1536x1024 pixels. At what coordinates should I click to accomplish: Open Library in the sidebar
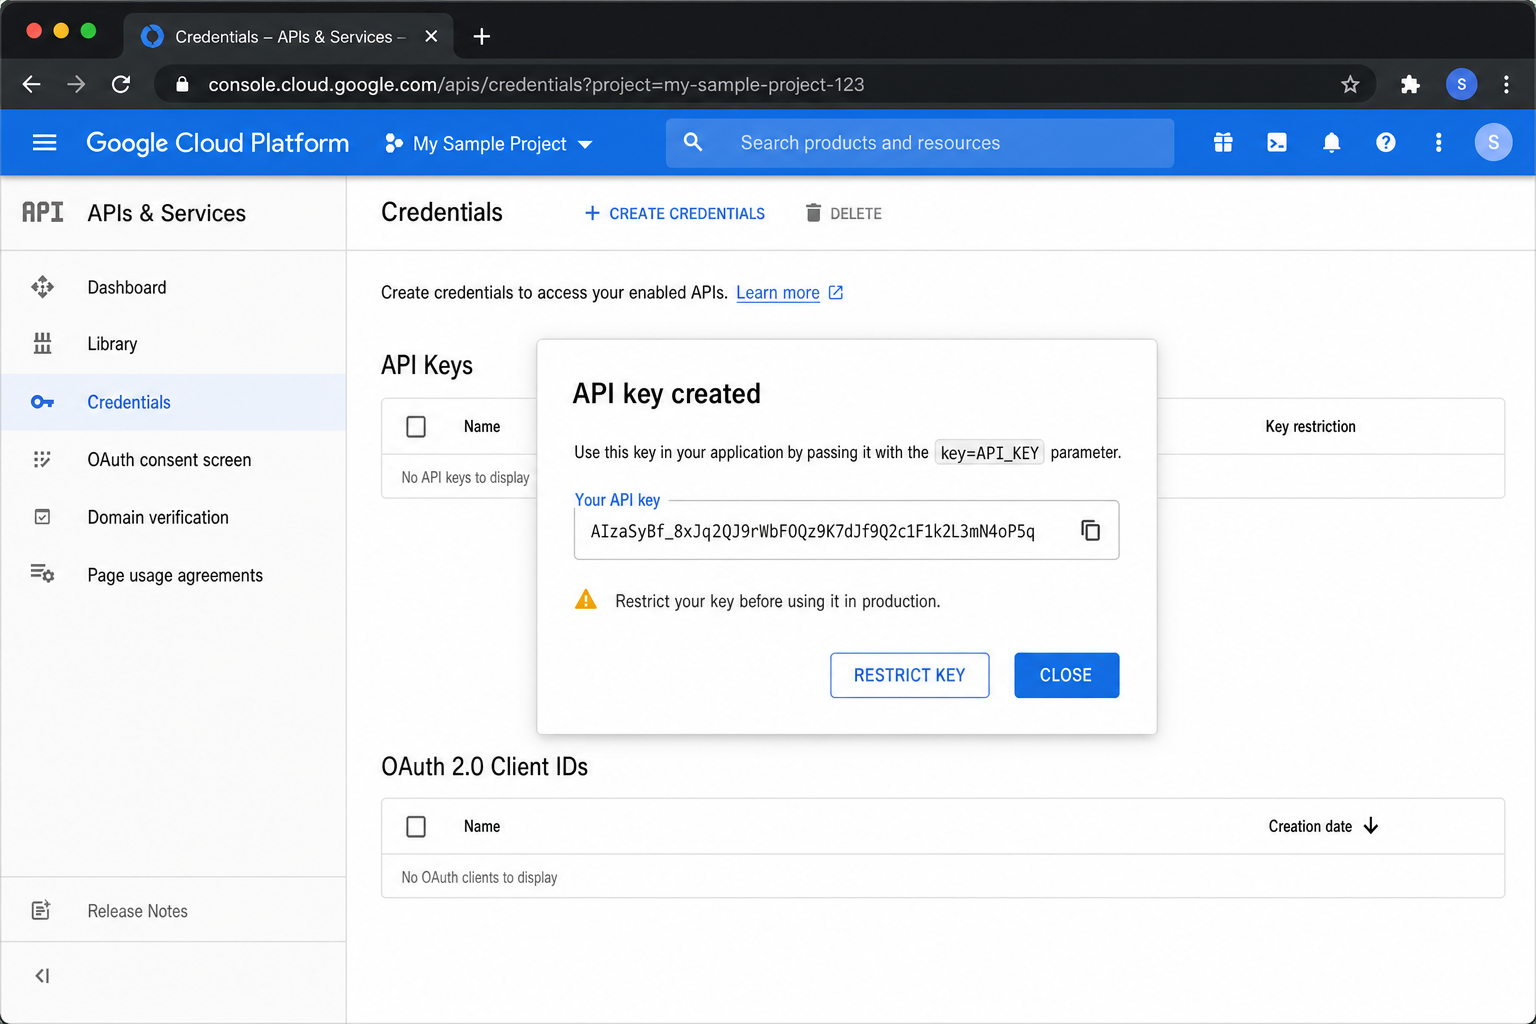(x=174, y=344)
